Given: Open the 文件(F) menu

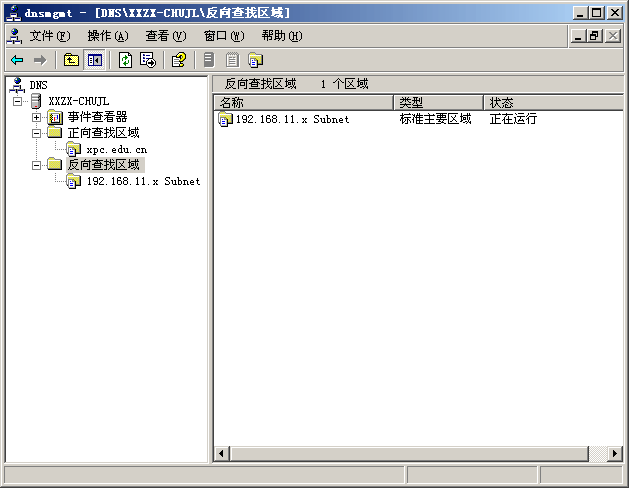Looking at the screenshot, I should click(x=49, y=36).
